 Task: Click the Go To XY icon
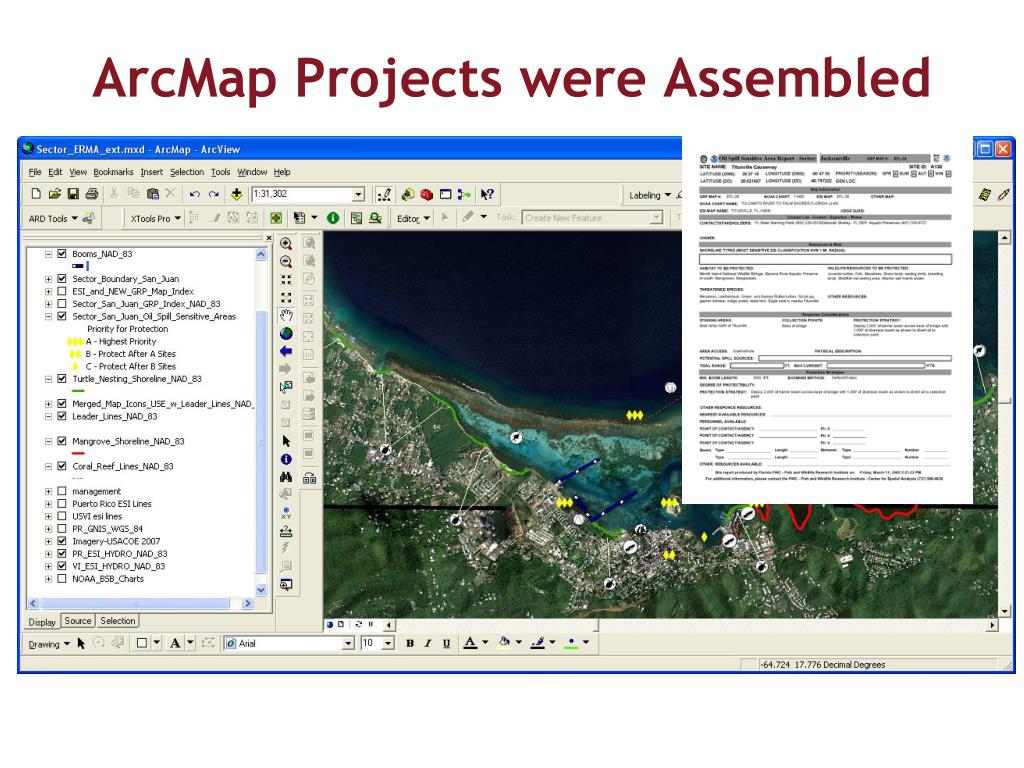pyautogui.click(x=286, y=513)
